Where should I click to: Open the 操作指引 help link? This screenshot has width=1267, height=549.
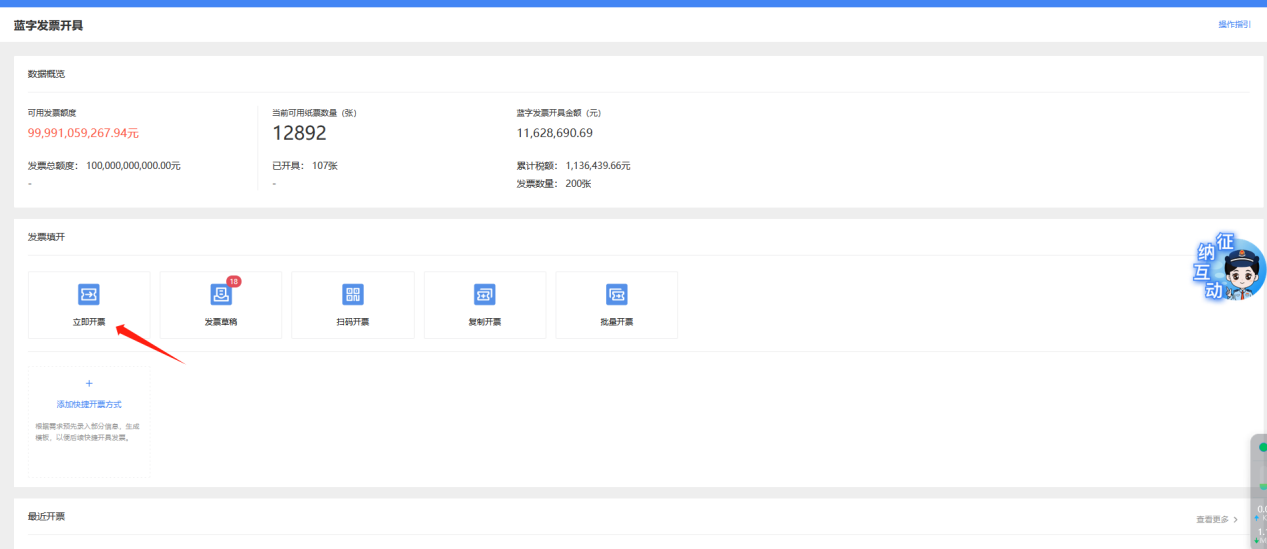click(1234, 24)
